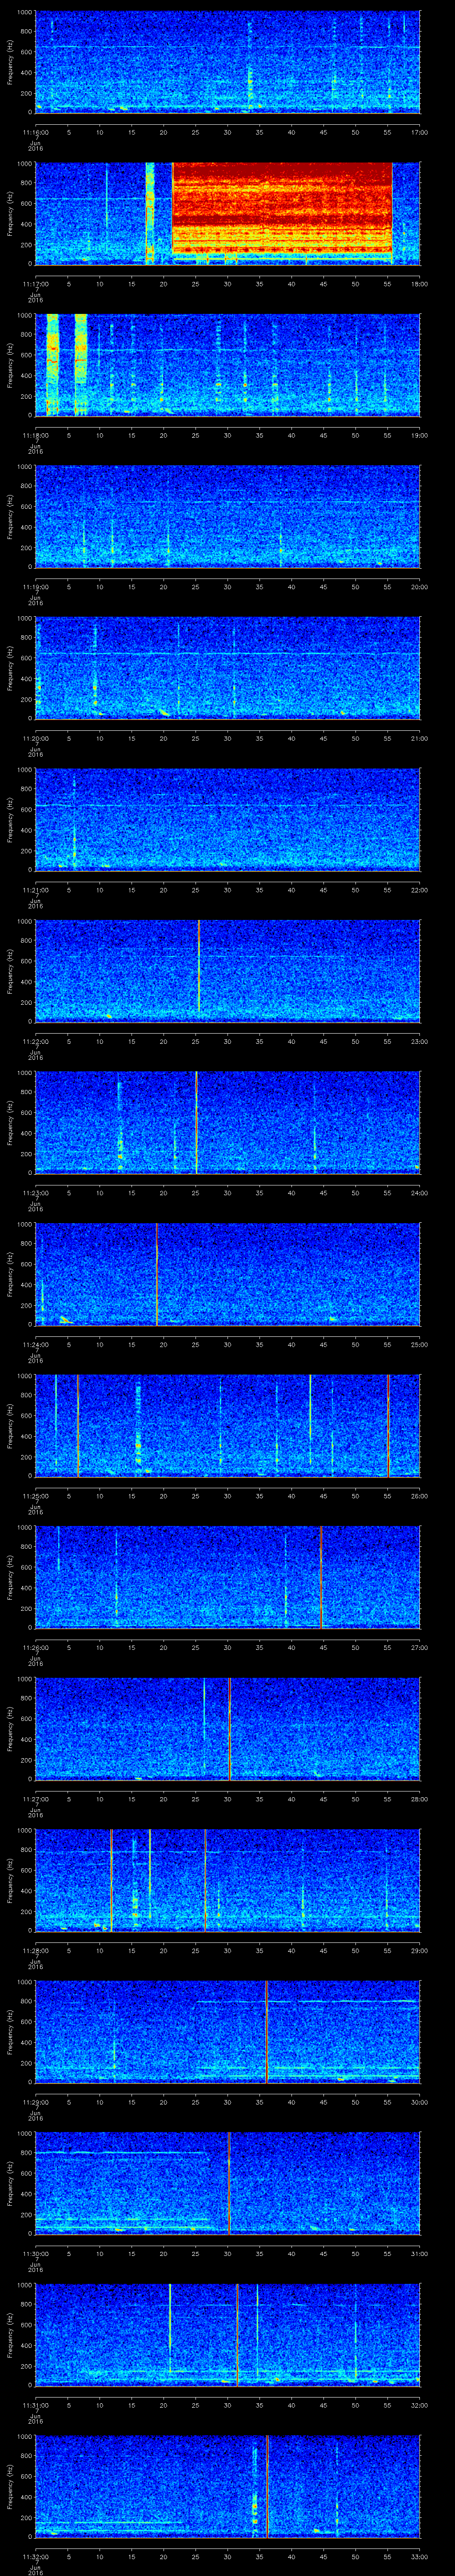This screenshot has width=455, height=2576.
Task: Select the '11:18:00' start time label
Action: (x=36, y=434)
